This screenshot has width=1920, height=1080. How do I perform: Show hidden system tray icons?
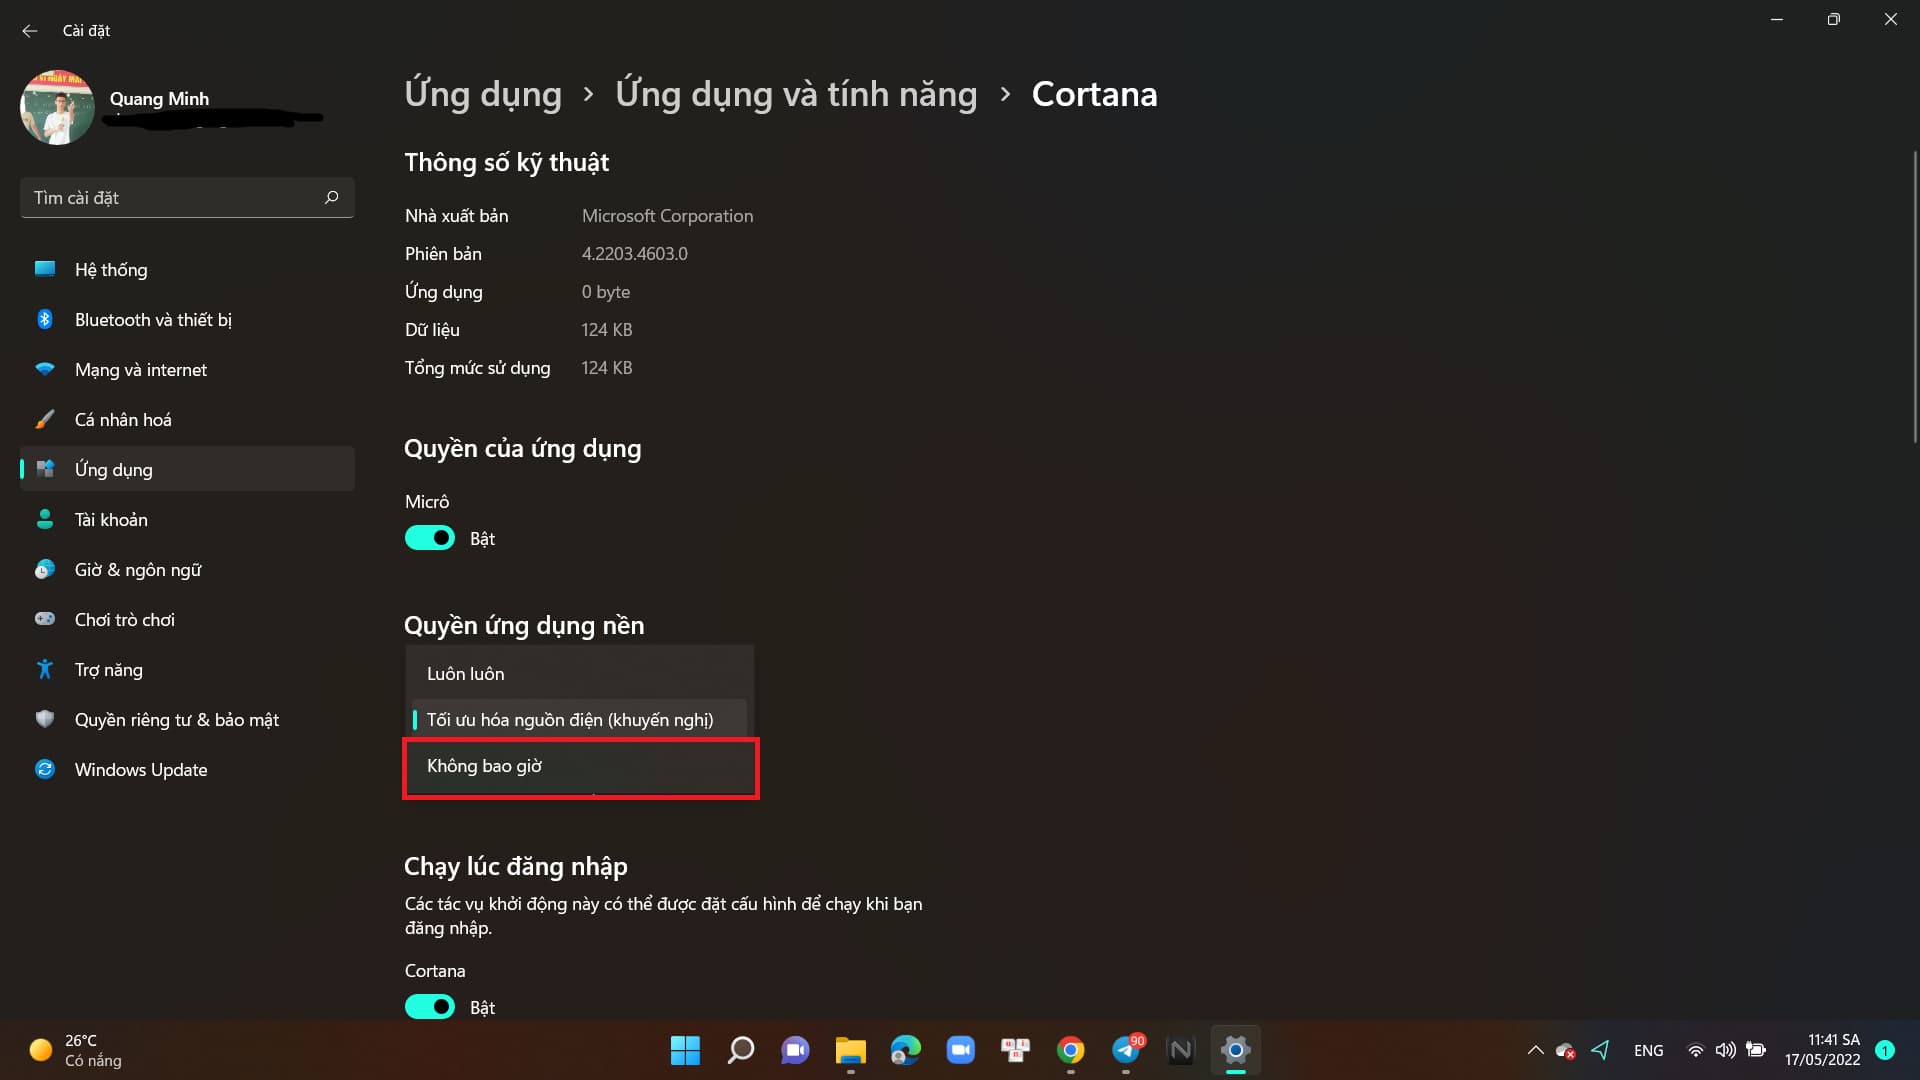1535,1050
